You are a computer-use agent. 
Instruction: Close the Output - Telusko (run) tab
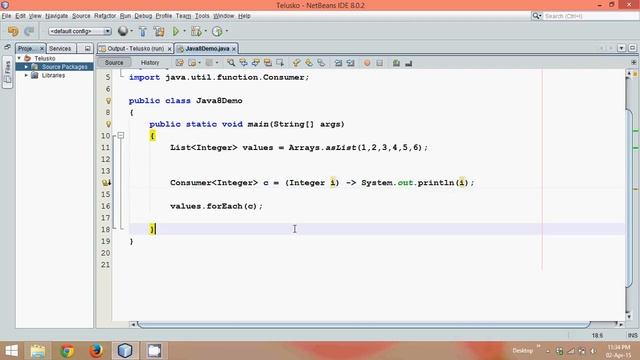pos(169,49)
